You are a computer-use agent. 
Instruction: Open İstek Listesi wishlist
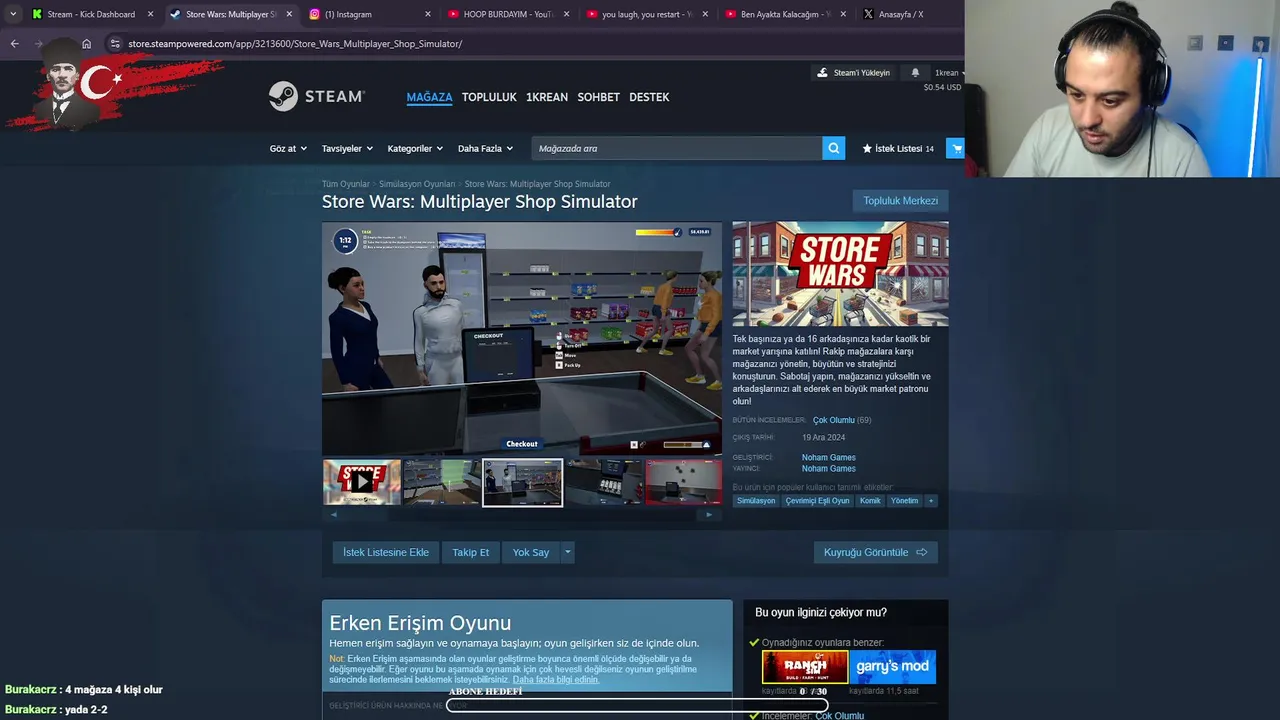coord(898,148)
